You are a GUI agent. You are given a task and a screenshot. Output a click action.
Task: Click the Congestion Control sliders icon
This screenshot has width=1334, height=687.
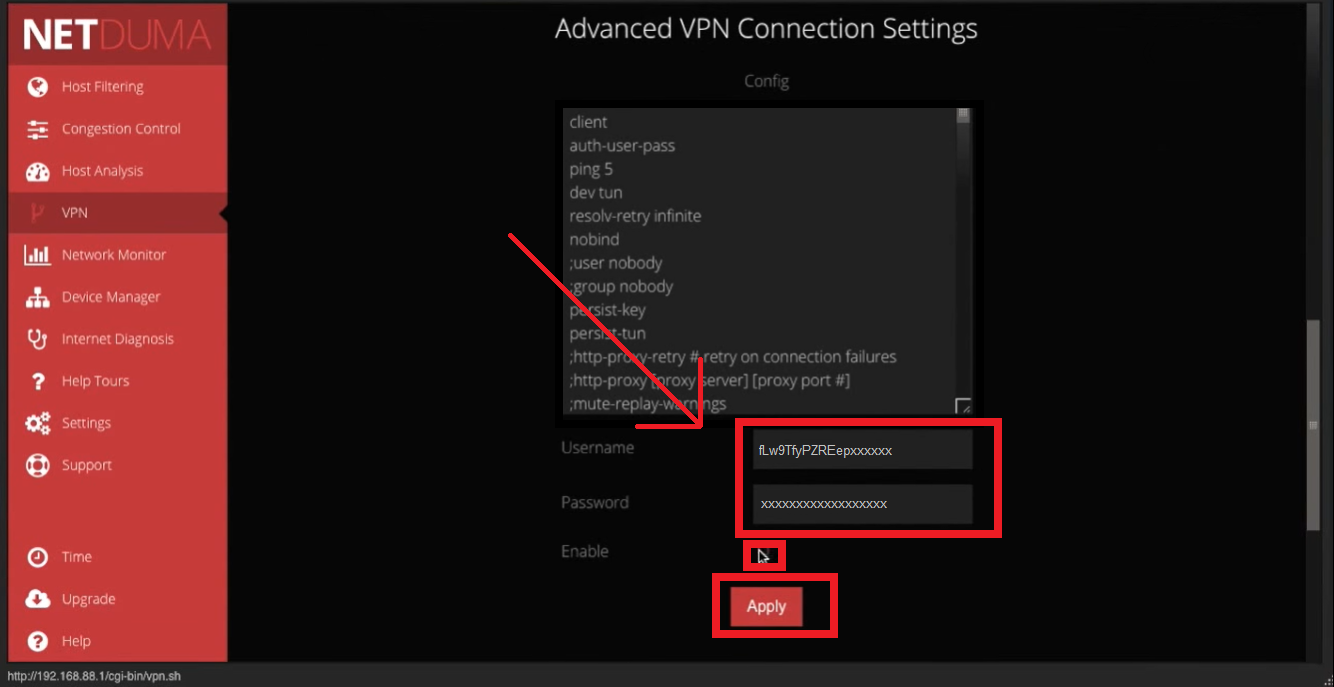pyautogui.click(x=38, y=129)
